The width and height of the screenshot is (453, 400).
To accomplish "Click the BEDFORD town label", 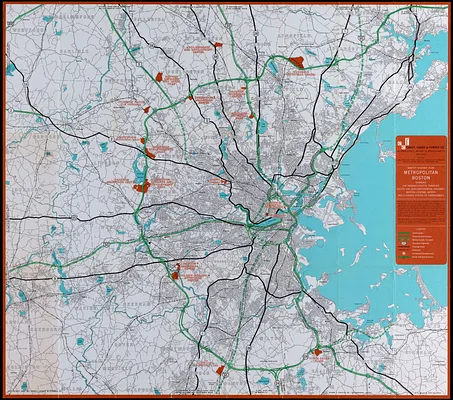I will (119, 80).
